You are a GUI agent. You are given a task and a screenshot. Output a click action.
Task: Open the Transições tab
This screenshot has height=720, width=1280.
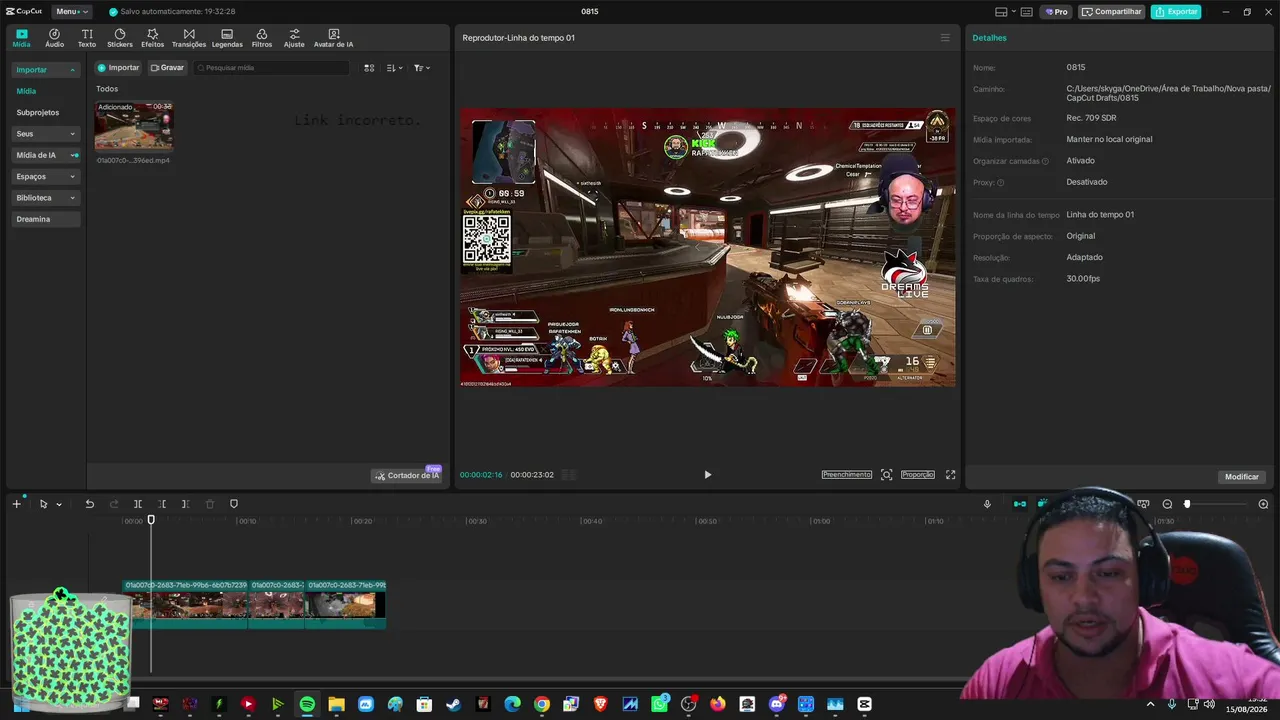[x=189, y=38]
